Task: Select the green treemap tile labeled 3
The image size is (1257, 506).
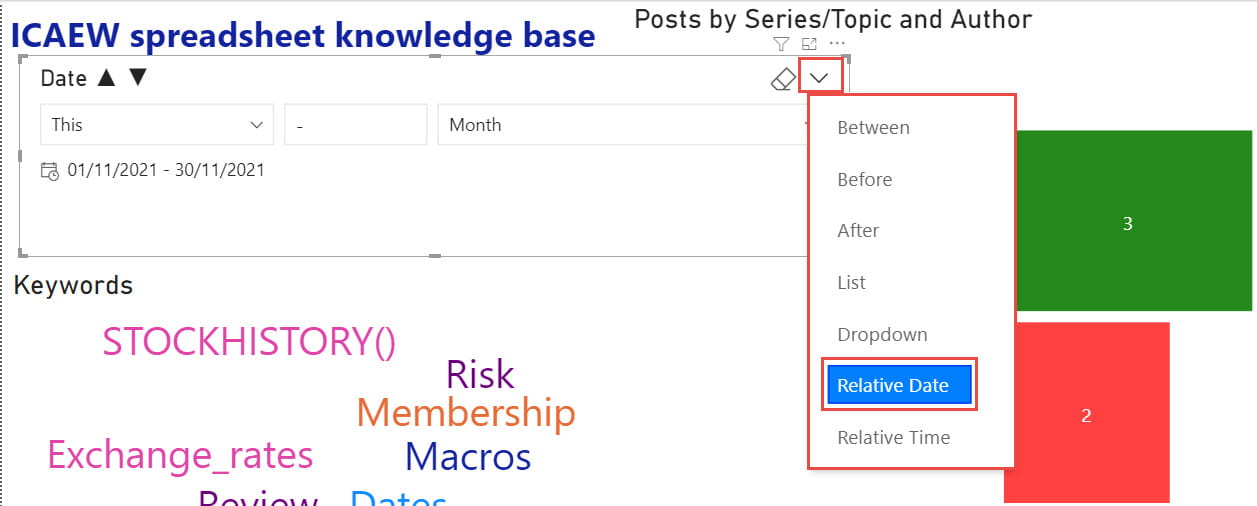Action: (1127, 224)
